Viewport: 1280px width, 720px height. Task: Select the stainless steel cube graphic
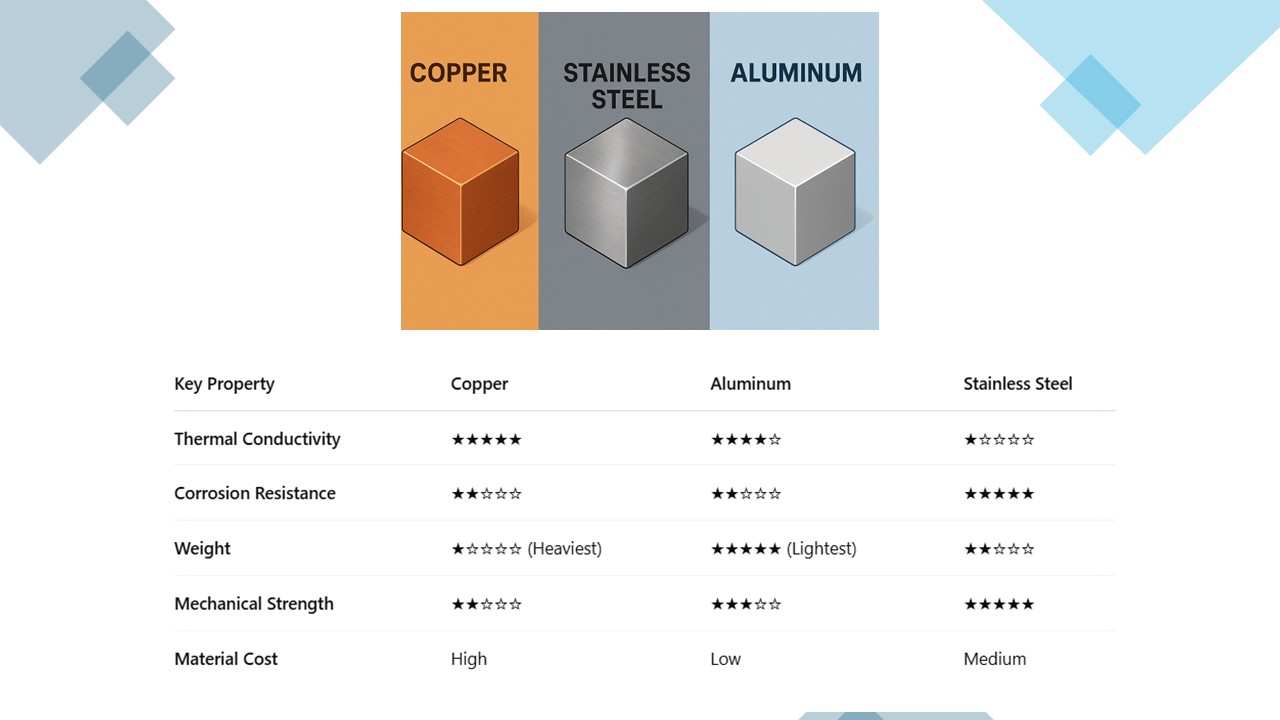[626, 194]
